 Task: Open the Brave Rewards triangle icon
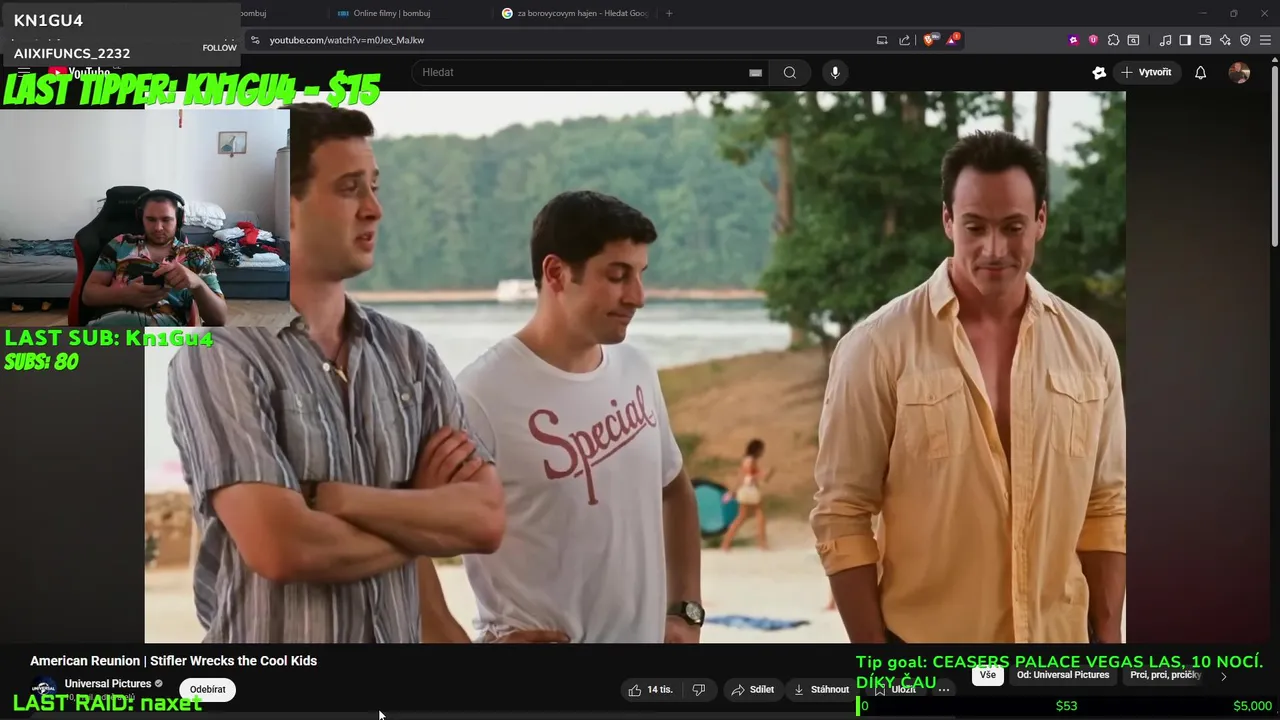952,40
